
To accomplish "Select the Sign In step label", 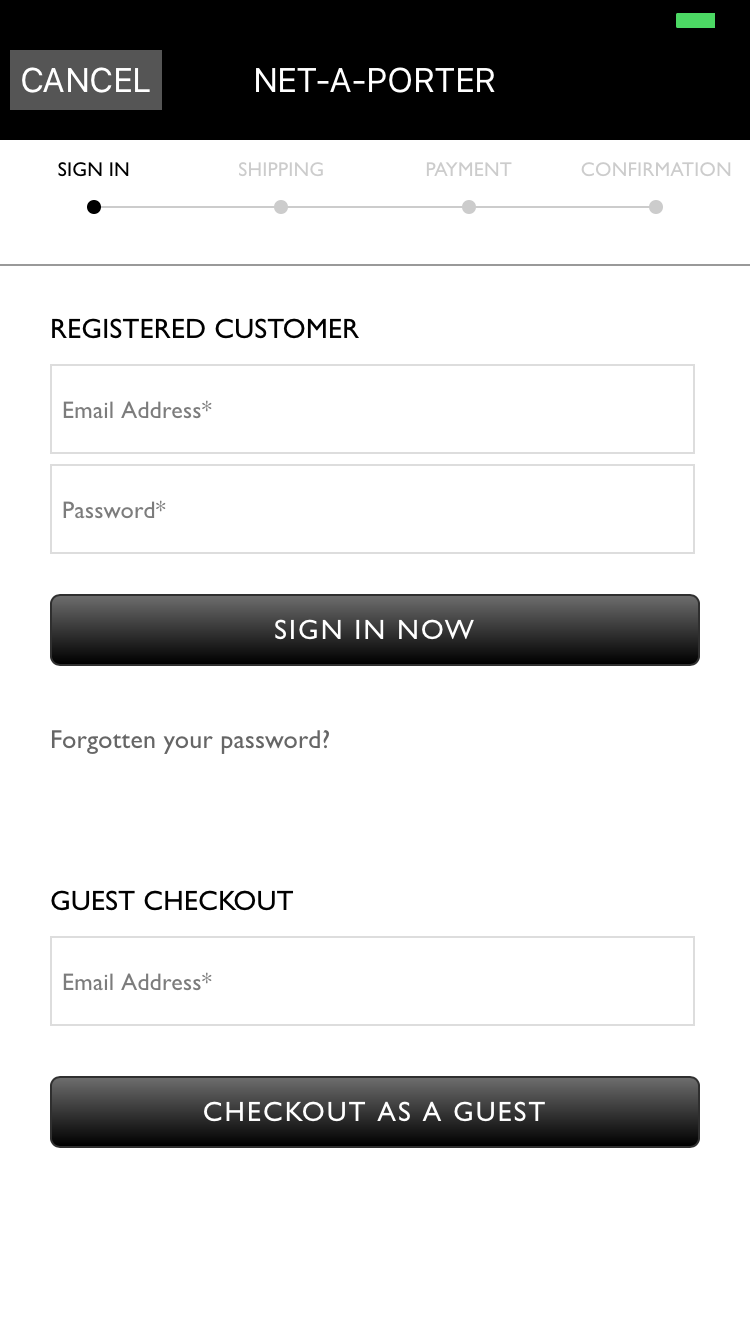I will [93, 169].
